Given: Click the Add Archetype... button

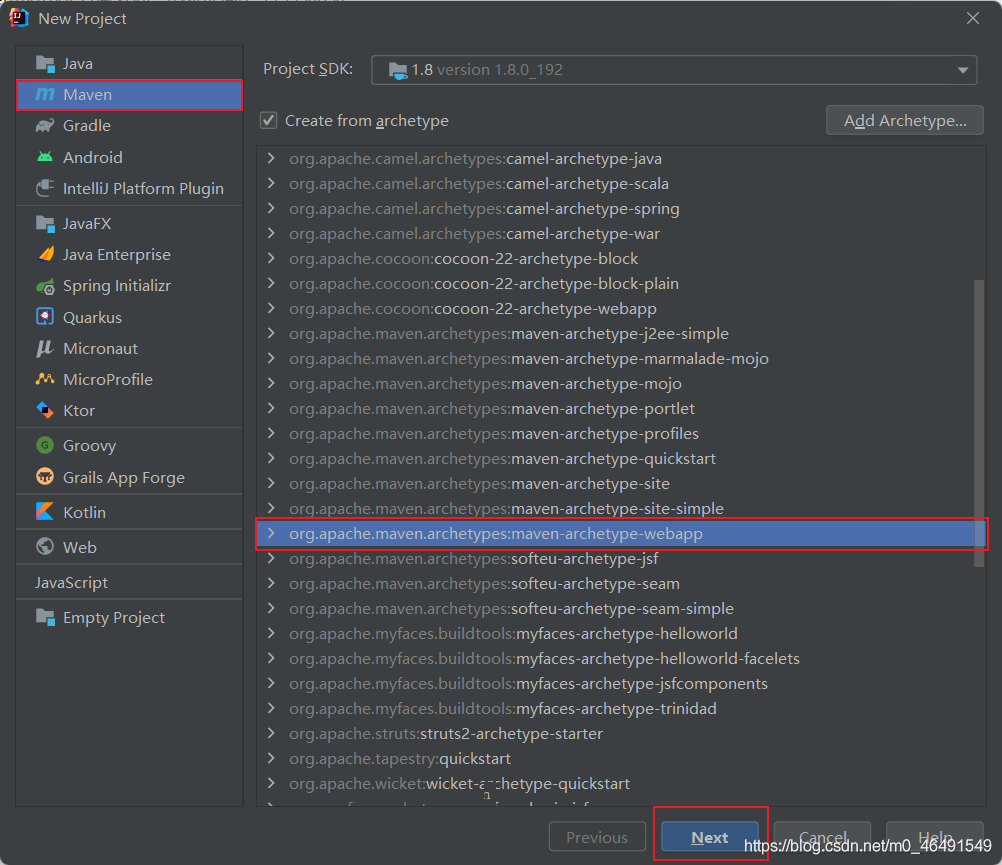Looking at the screenshot, I should pyautogui.click(x=904, y=120).
